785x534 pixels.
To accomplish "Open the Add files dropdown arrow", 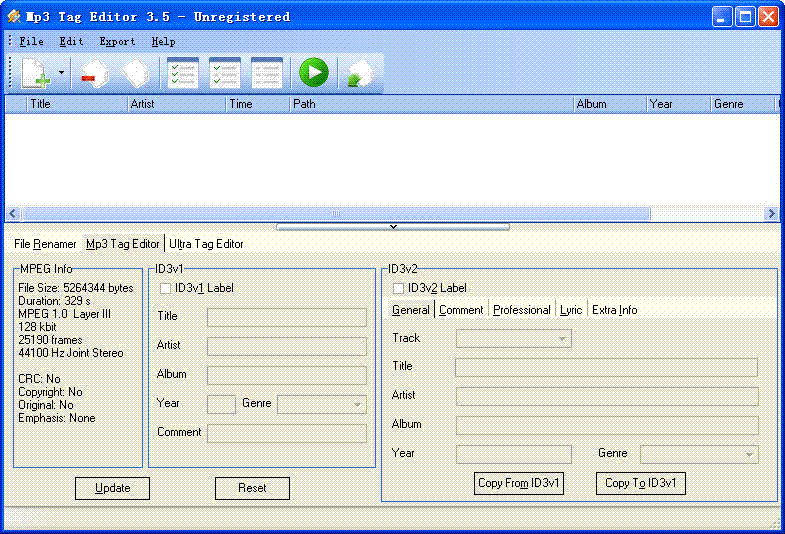I will point(61,73).
